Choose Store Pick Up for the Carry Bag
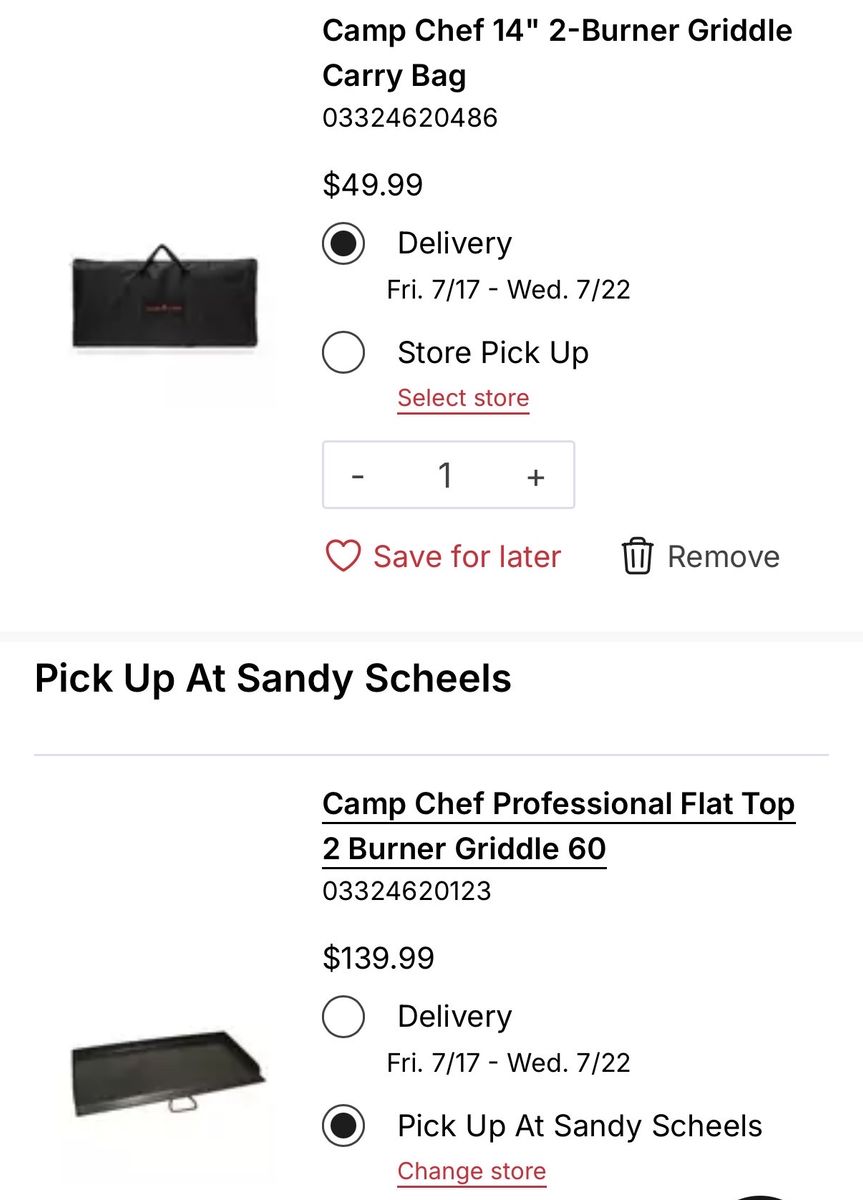The height and width of the screenshot is (1200, 863). point(343,352)
